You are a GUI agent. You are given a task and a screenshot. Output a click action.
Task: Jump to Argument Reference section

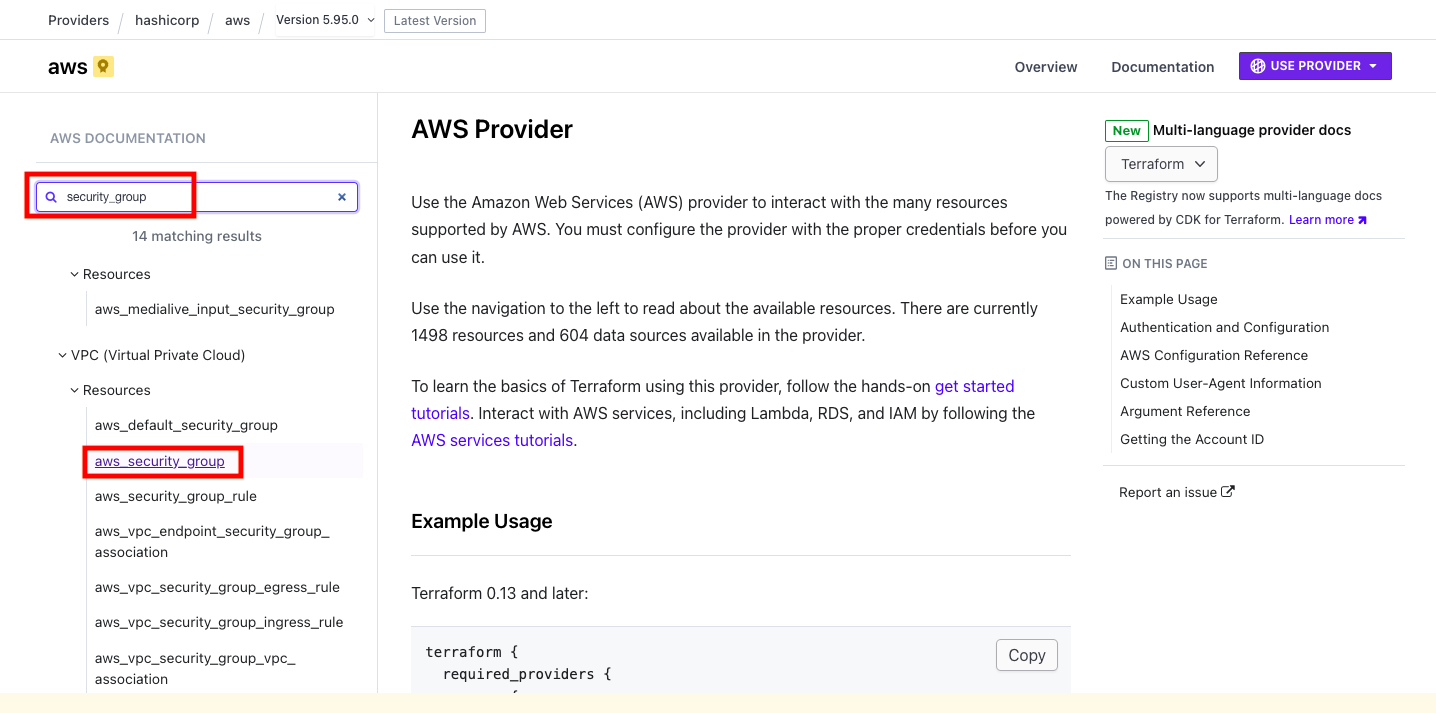(x=1185, y=411)
